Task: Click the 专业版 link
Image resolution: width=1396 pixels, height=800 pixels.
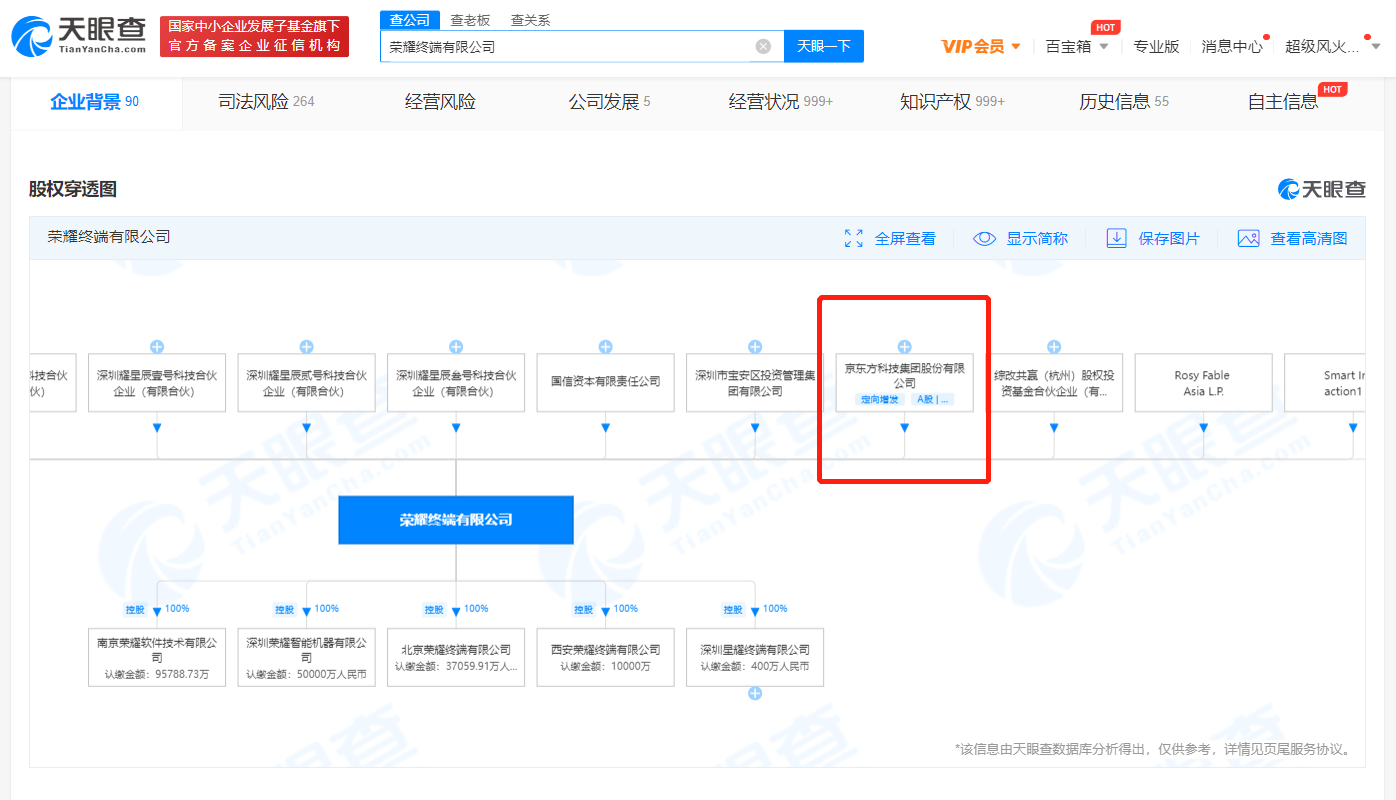Action: 1156,46
